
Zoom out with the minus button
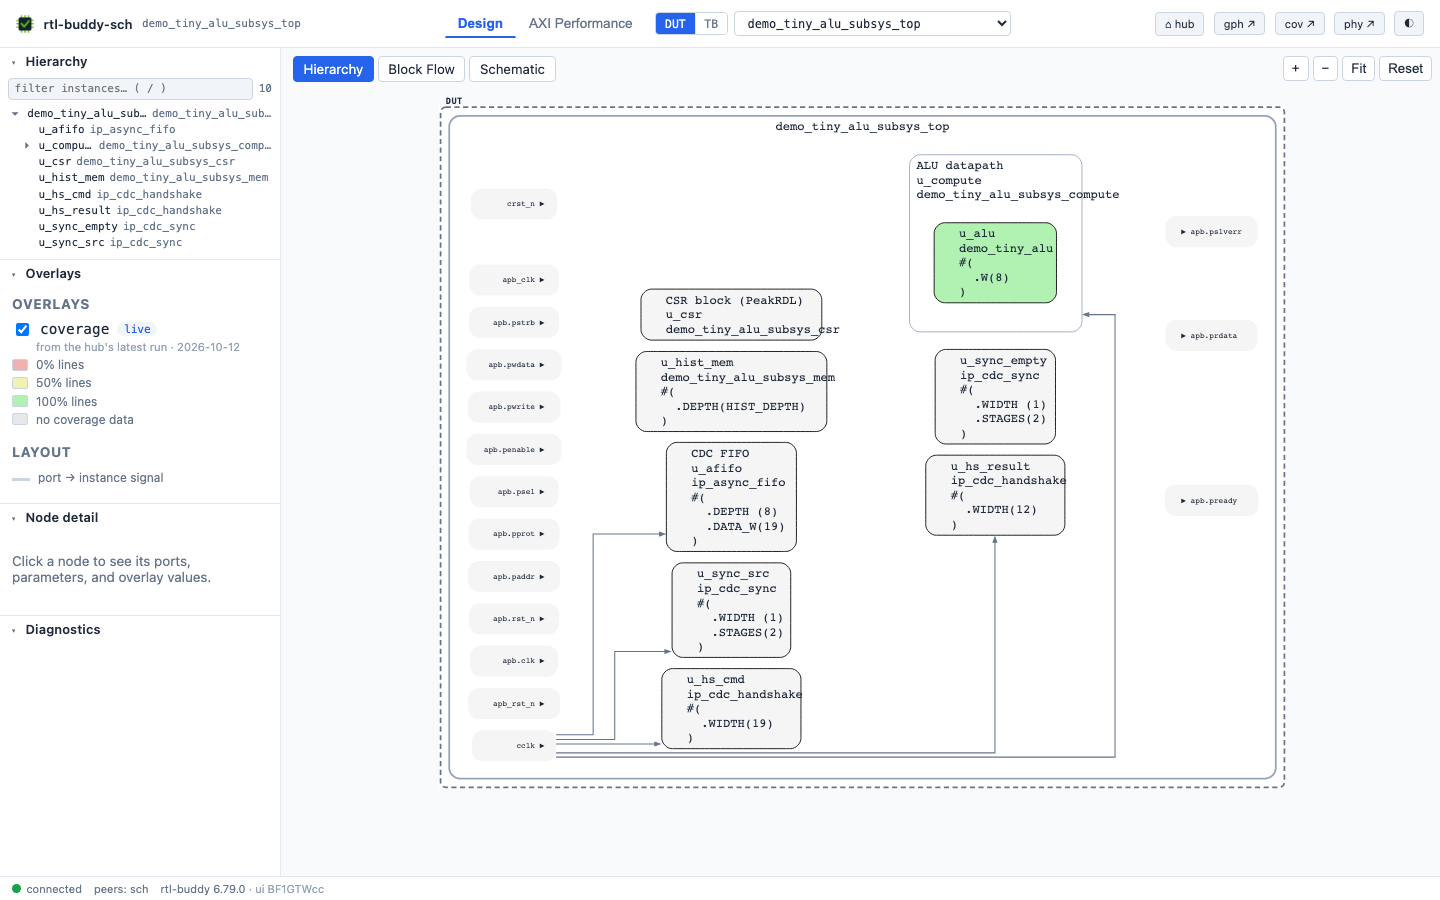[1325, 69]
